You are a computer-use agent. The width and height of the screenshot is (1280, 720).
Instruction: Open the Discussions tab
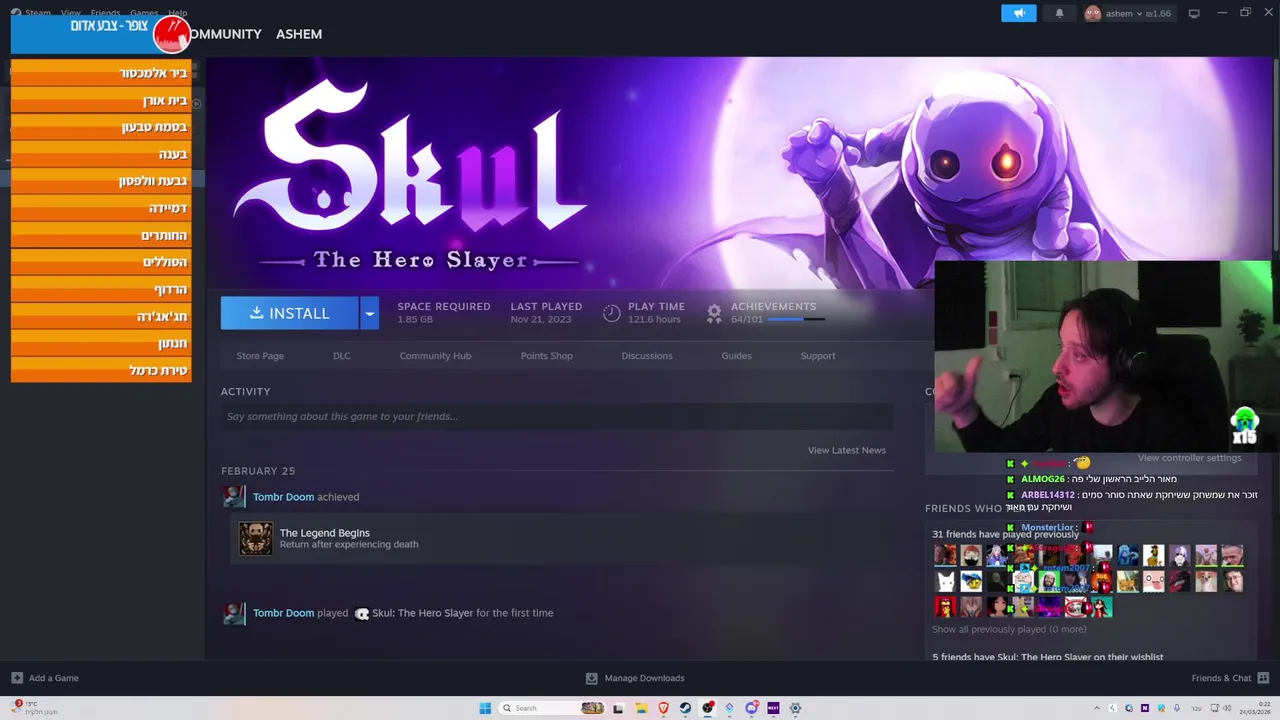point(647,356)
